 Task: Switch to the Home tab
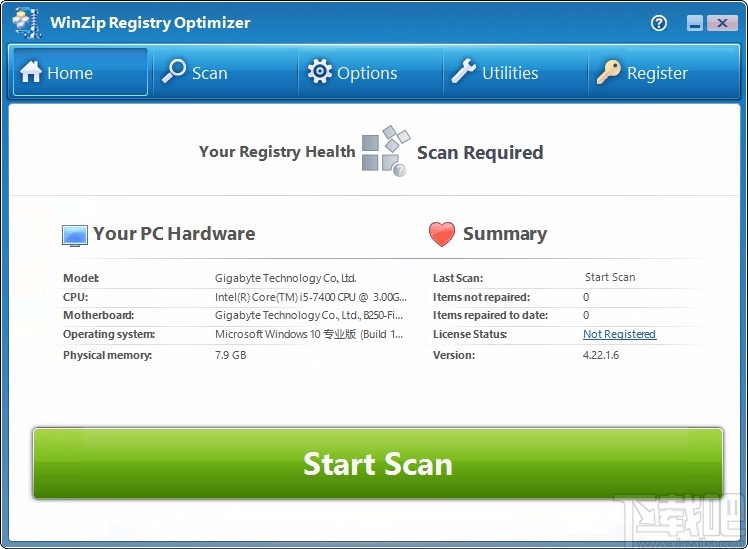[80, 72]
